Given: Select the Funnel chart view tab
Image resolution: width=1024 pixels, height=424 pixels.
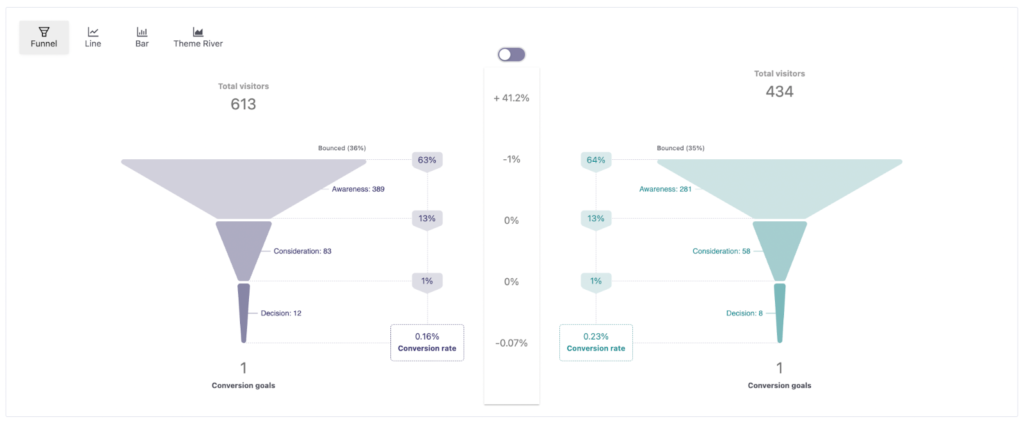Looking at the screenshot, I should tap(43, 37).
